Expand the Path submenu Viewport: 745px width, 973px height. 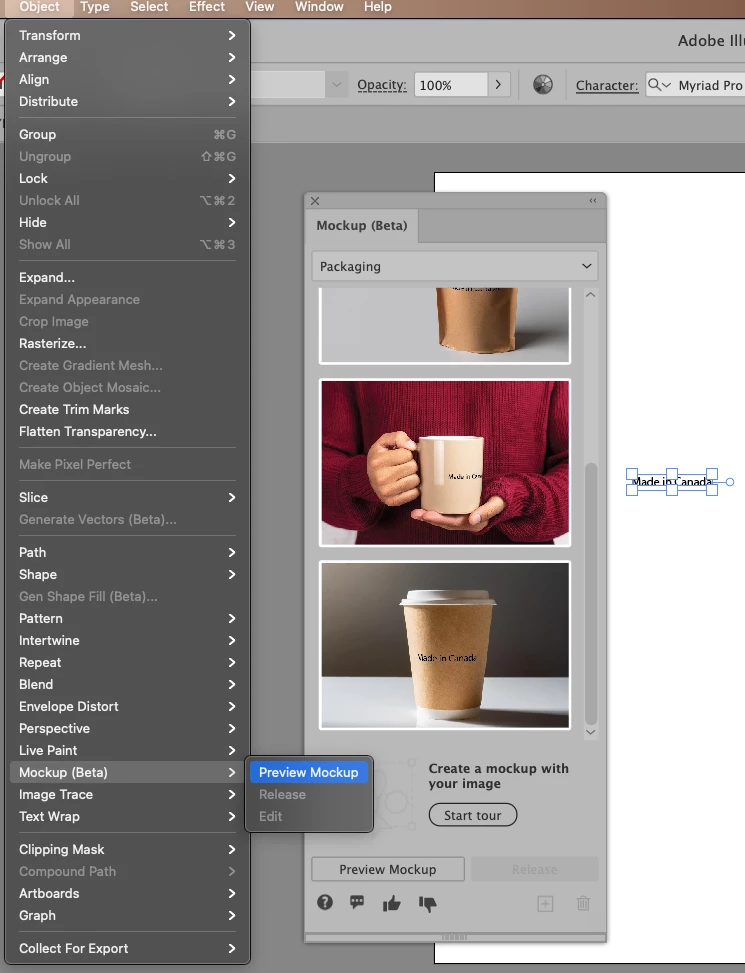tap(231, 552)
